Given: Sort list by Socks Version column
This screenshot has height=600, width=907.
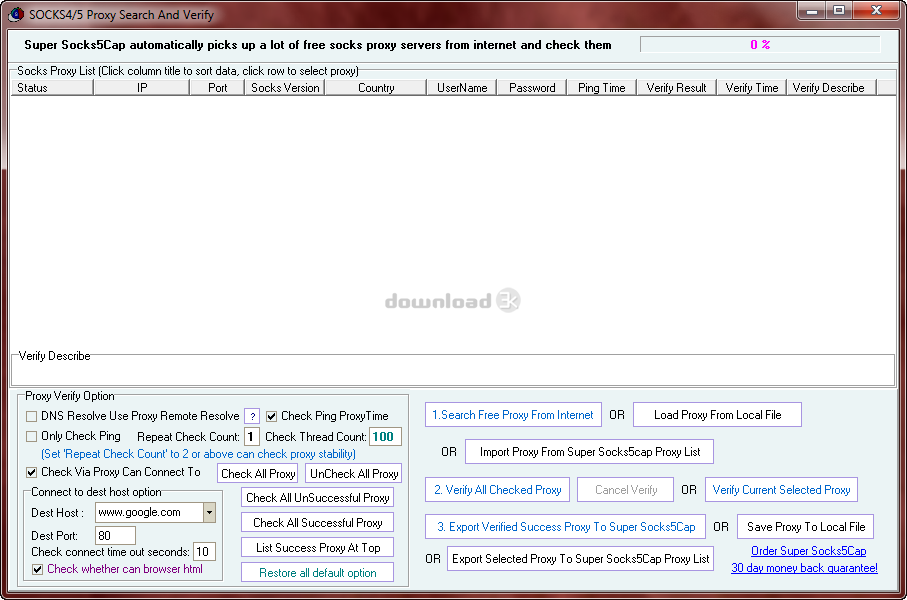Looking at the screenshot, I should [285, 88].
